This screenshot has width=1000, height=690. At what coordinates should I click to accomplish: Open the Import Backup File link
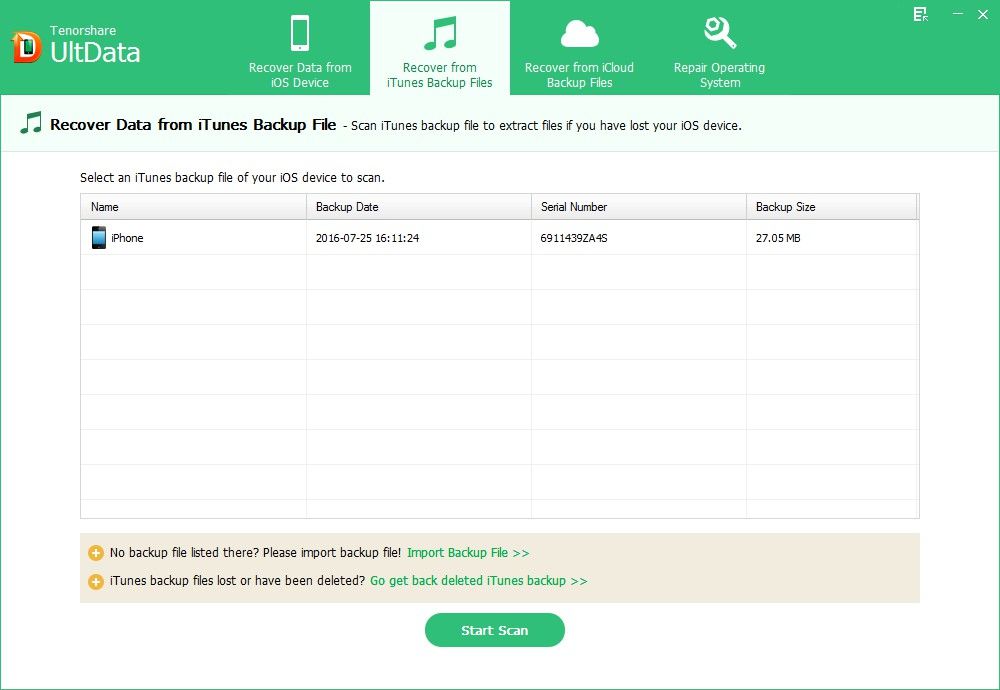coord(468,552)
